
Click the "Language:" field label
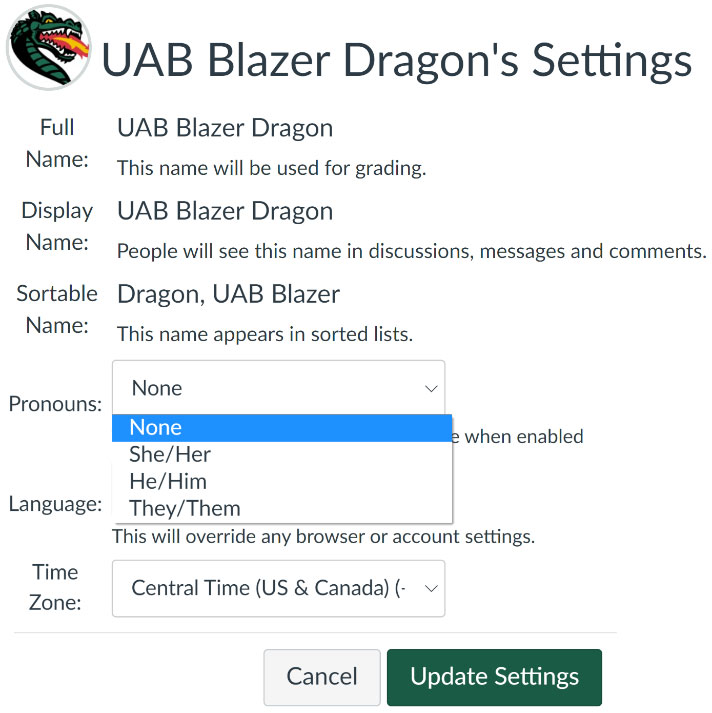click(x=55, y=504)
